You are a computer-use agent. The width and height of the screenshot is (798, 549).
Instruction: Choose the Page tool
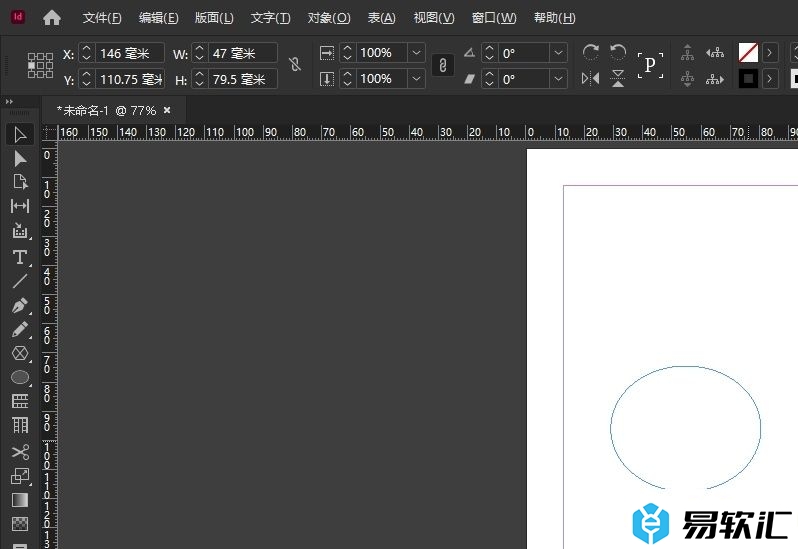coord(20,182)
